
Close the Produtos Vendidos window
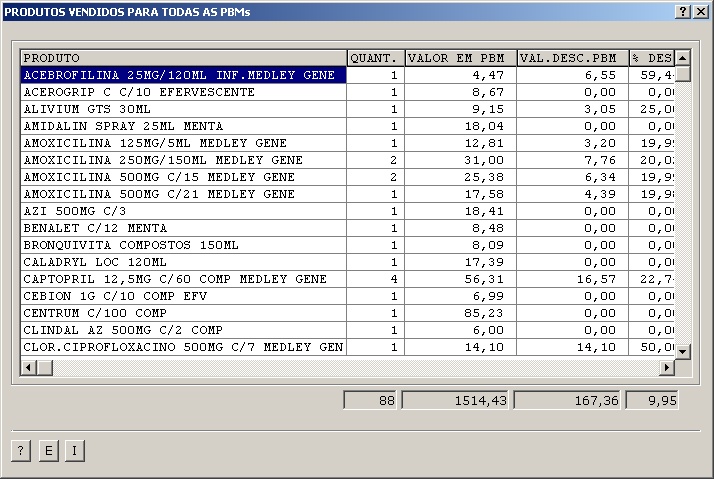tap(701, 11)
